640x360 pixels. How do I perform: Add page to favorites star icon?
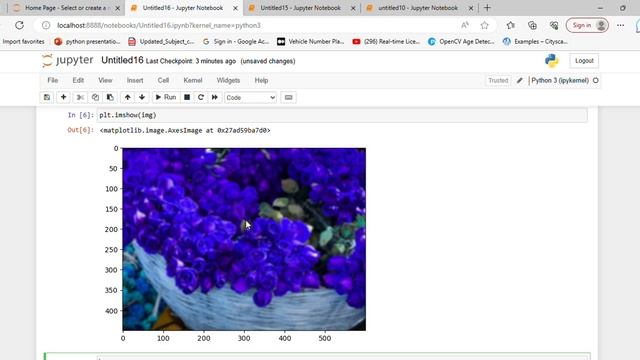[x=484, y=25]
